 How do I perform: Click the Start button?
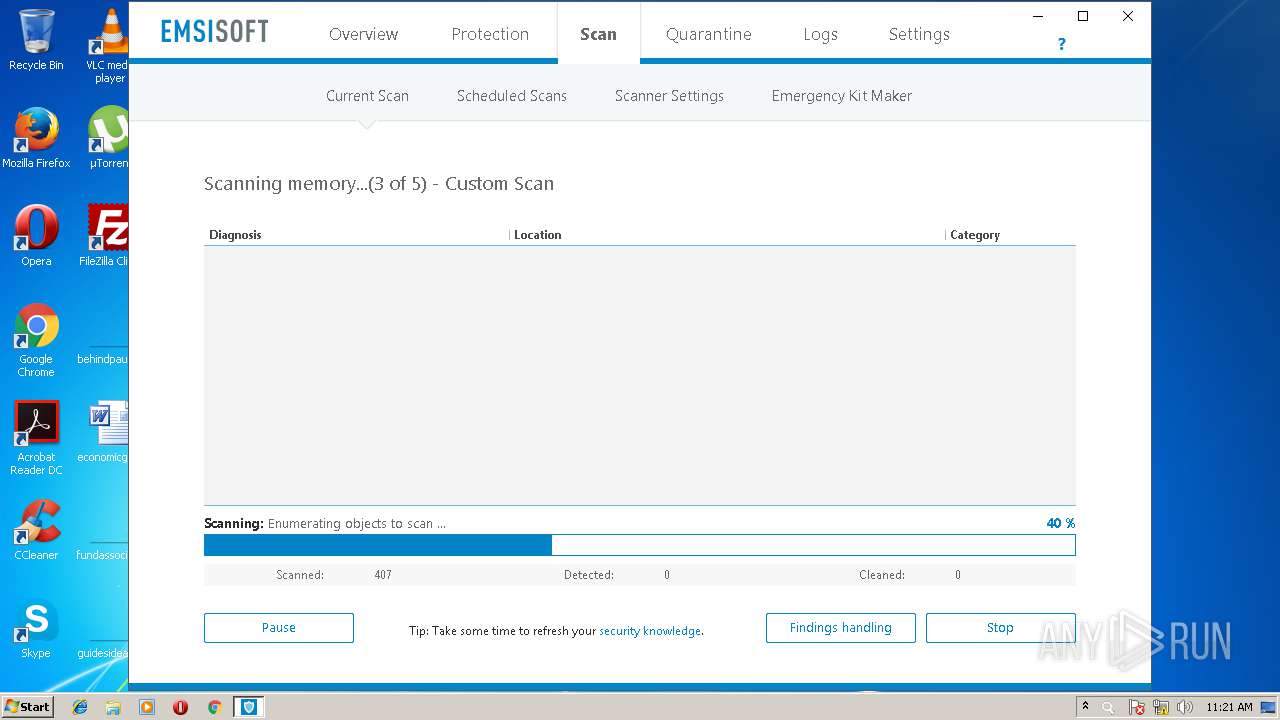pyautogui.click(x=27, y=707)
